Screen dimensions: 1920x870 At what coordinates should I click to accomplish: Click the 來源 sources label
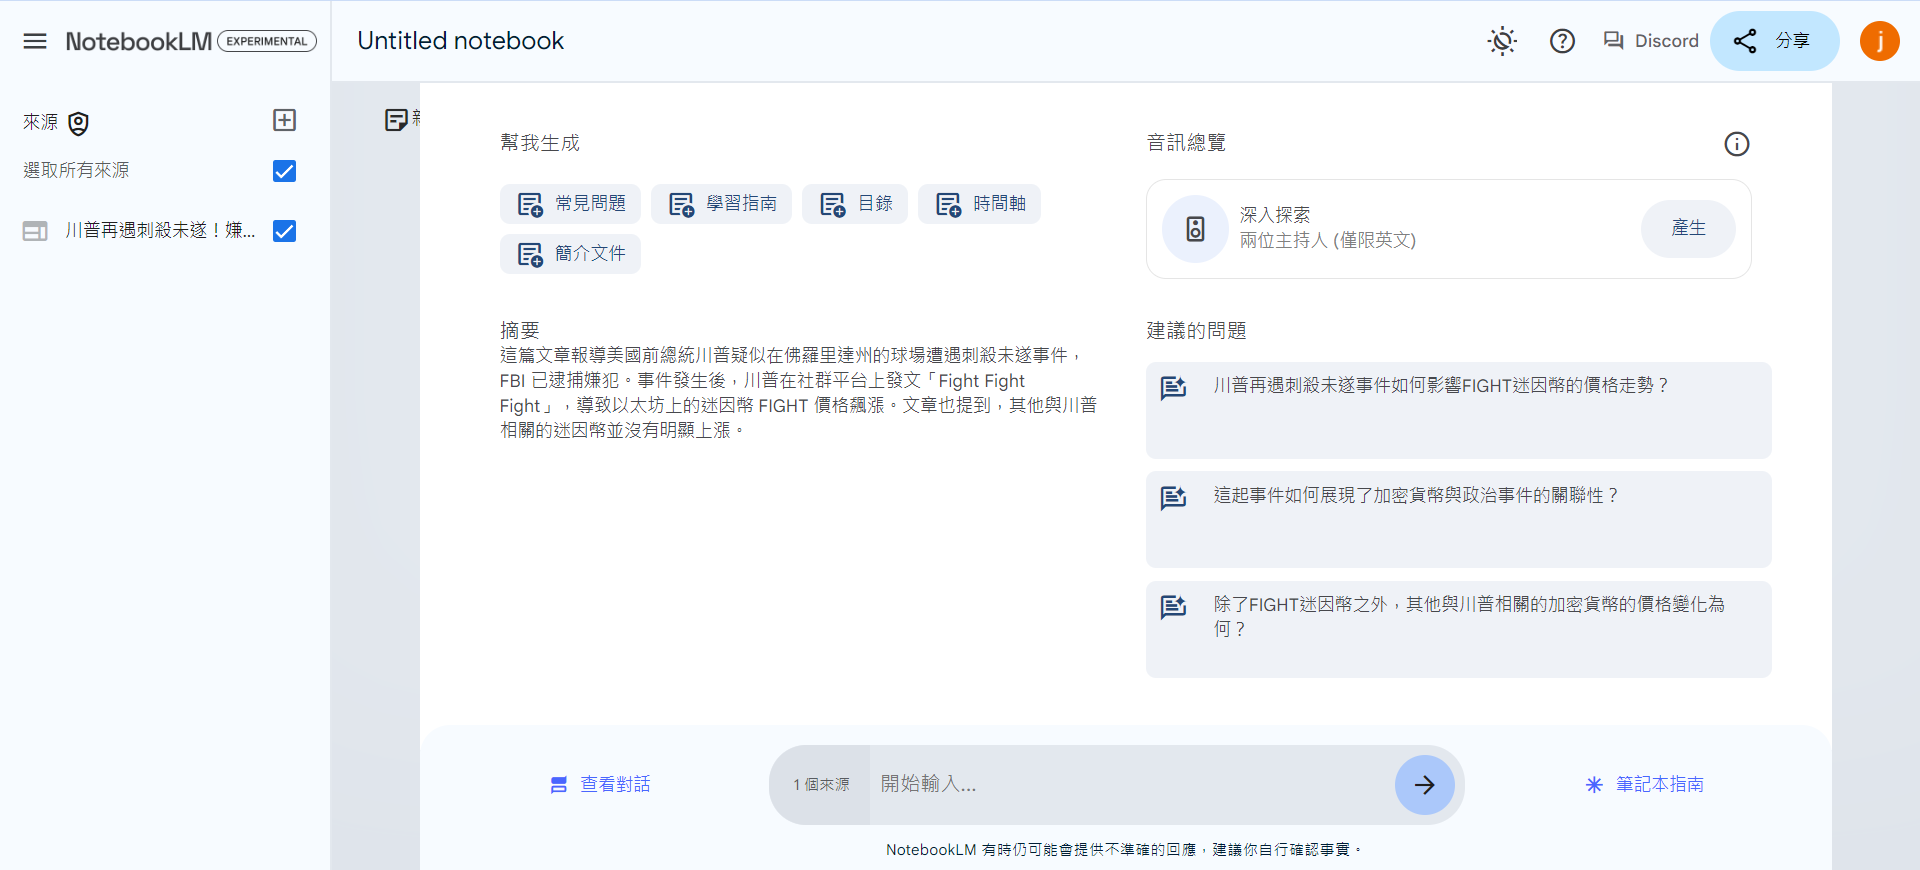[41, 122]
